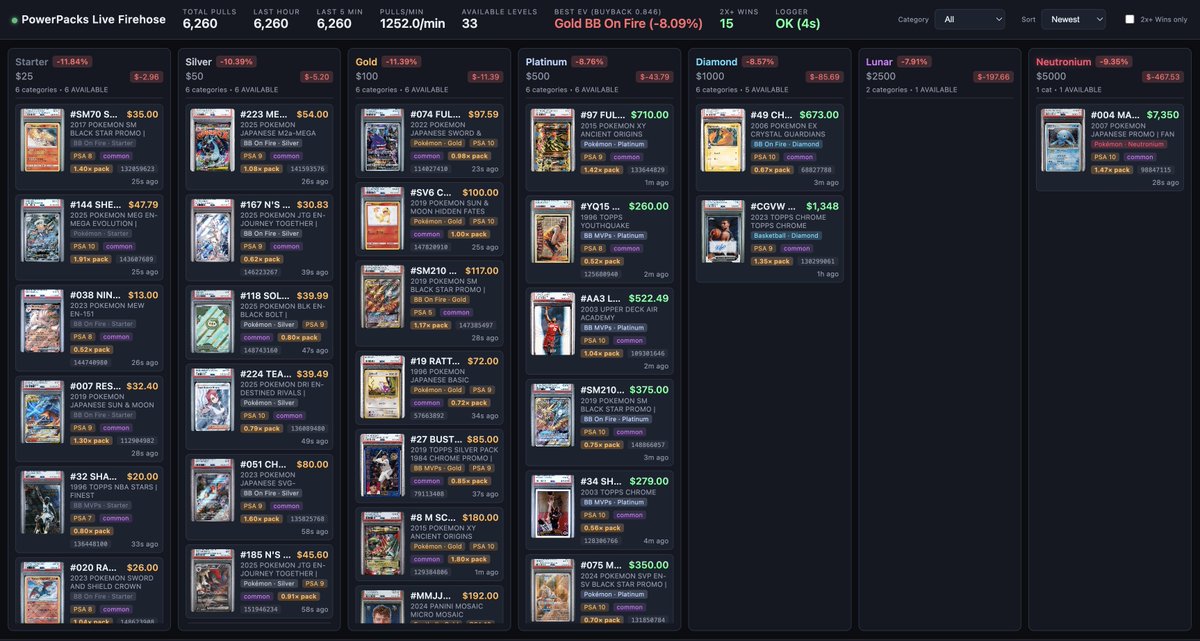Select the Silver tier column header

coord(199,62)
